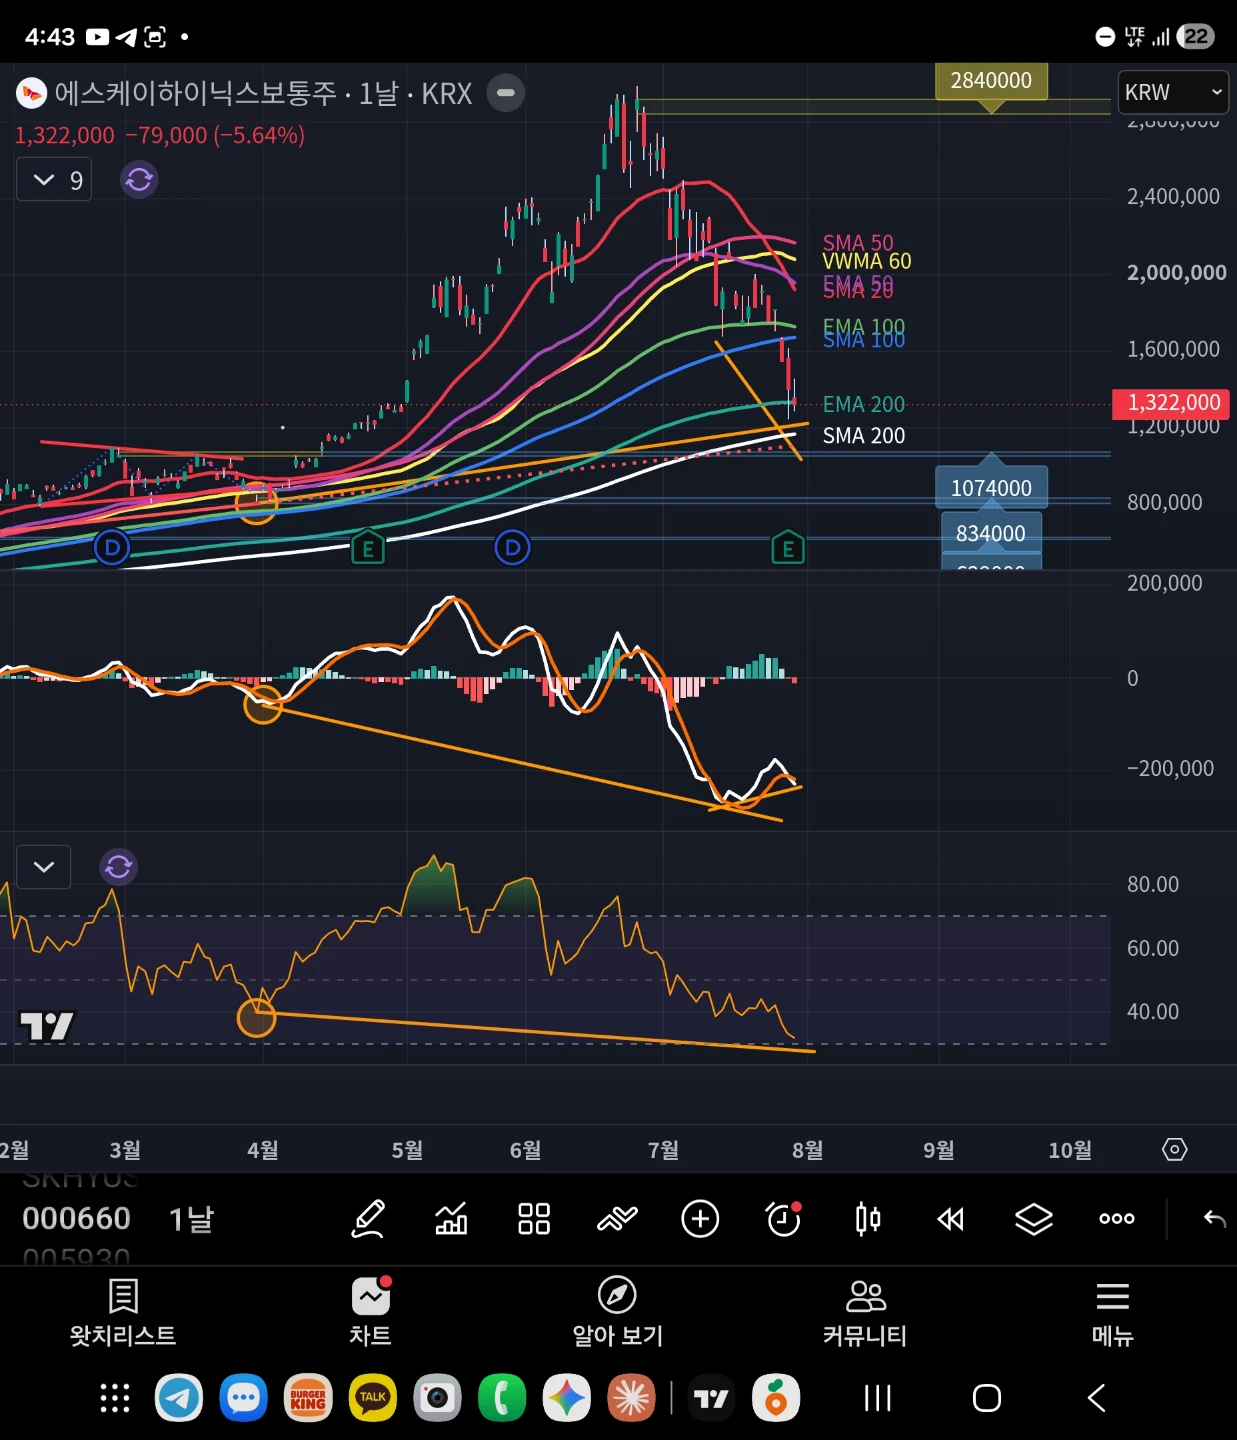Switch to the 차트 tab
The image size is (1237, 1440).
pos(370,1313)
